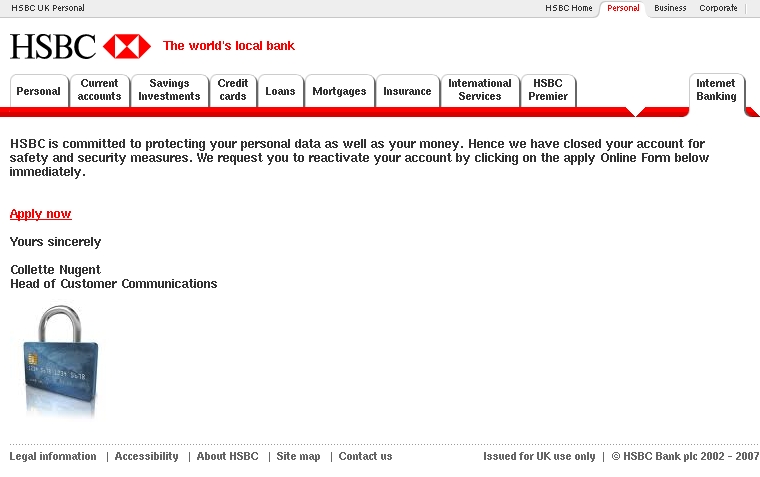
Task: Open the Loans tab
Action: (x=280, y=91)
